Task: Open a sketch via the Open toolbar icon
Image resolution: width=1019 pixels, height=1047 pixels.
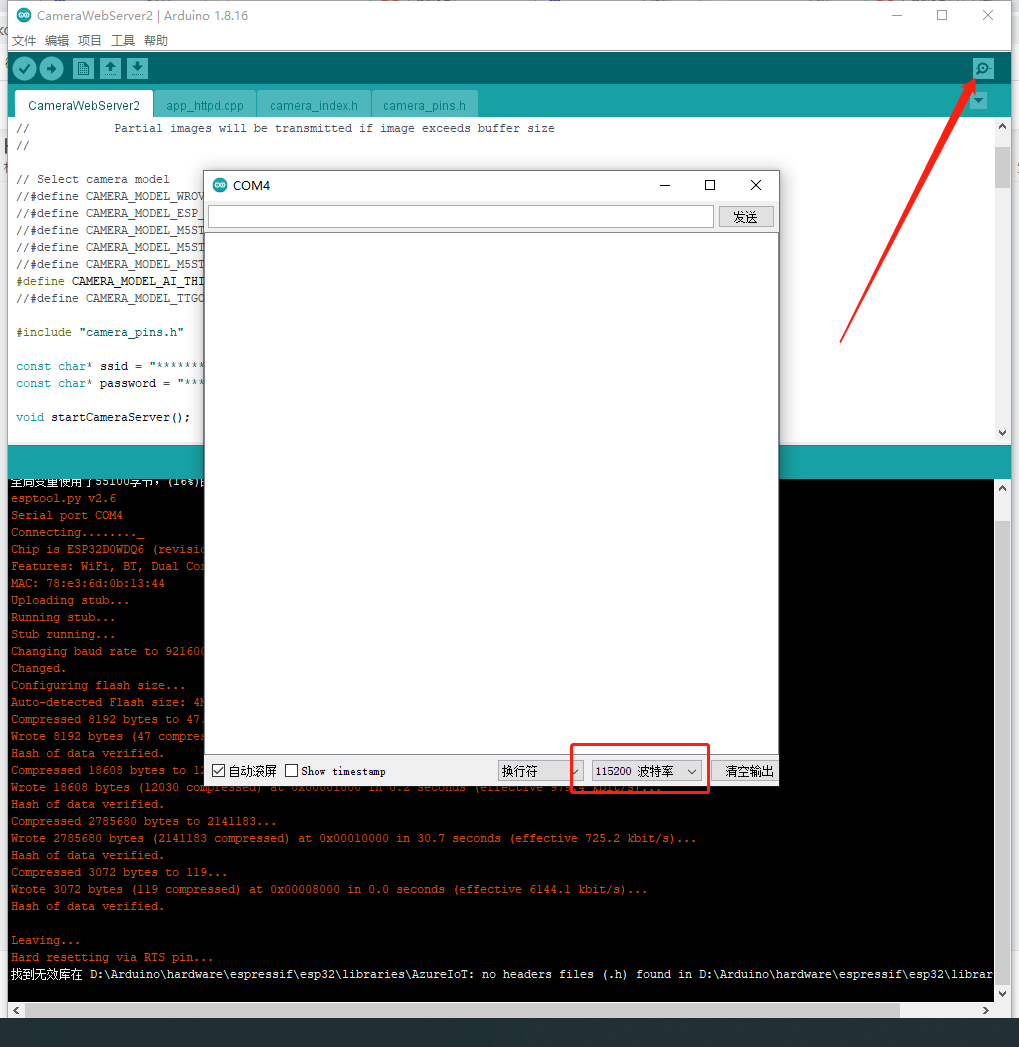Action: click(x=110, y=68)
